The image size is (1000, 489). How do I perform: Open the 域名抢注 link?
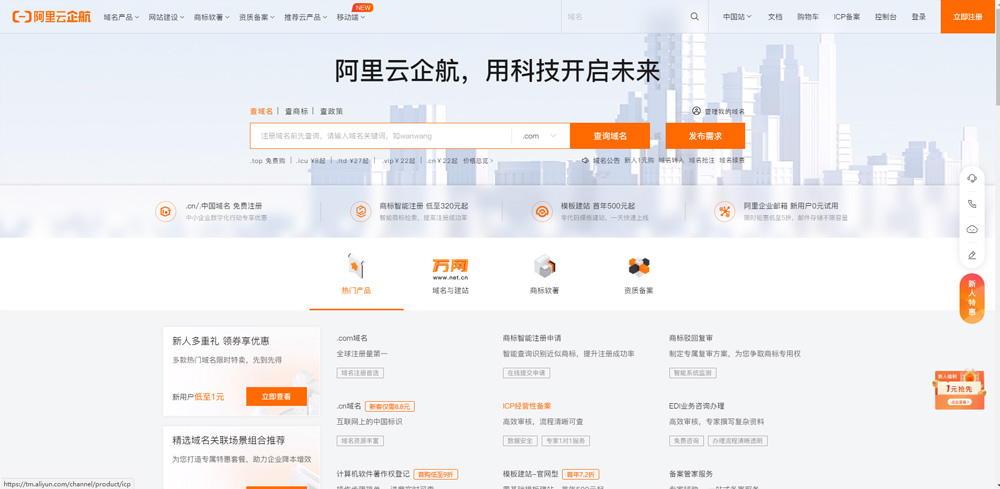point(702,161)
